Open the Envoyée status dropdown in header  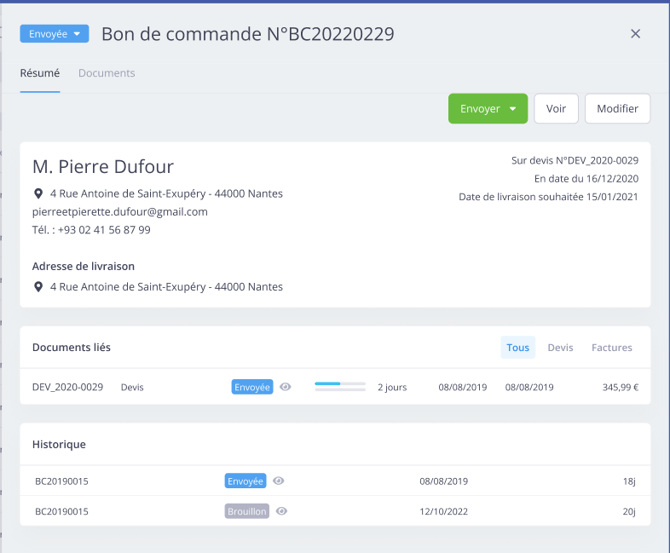[54, 34]
